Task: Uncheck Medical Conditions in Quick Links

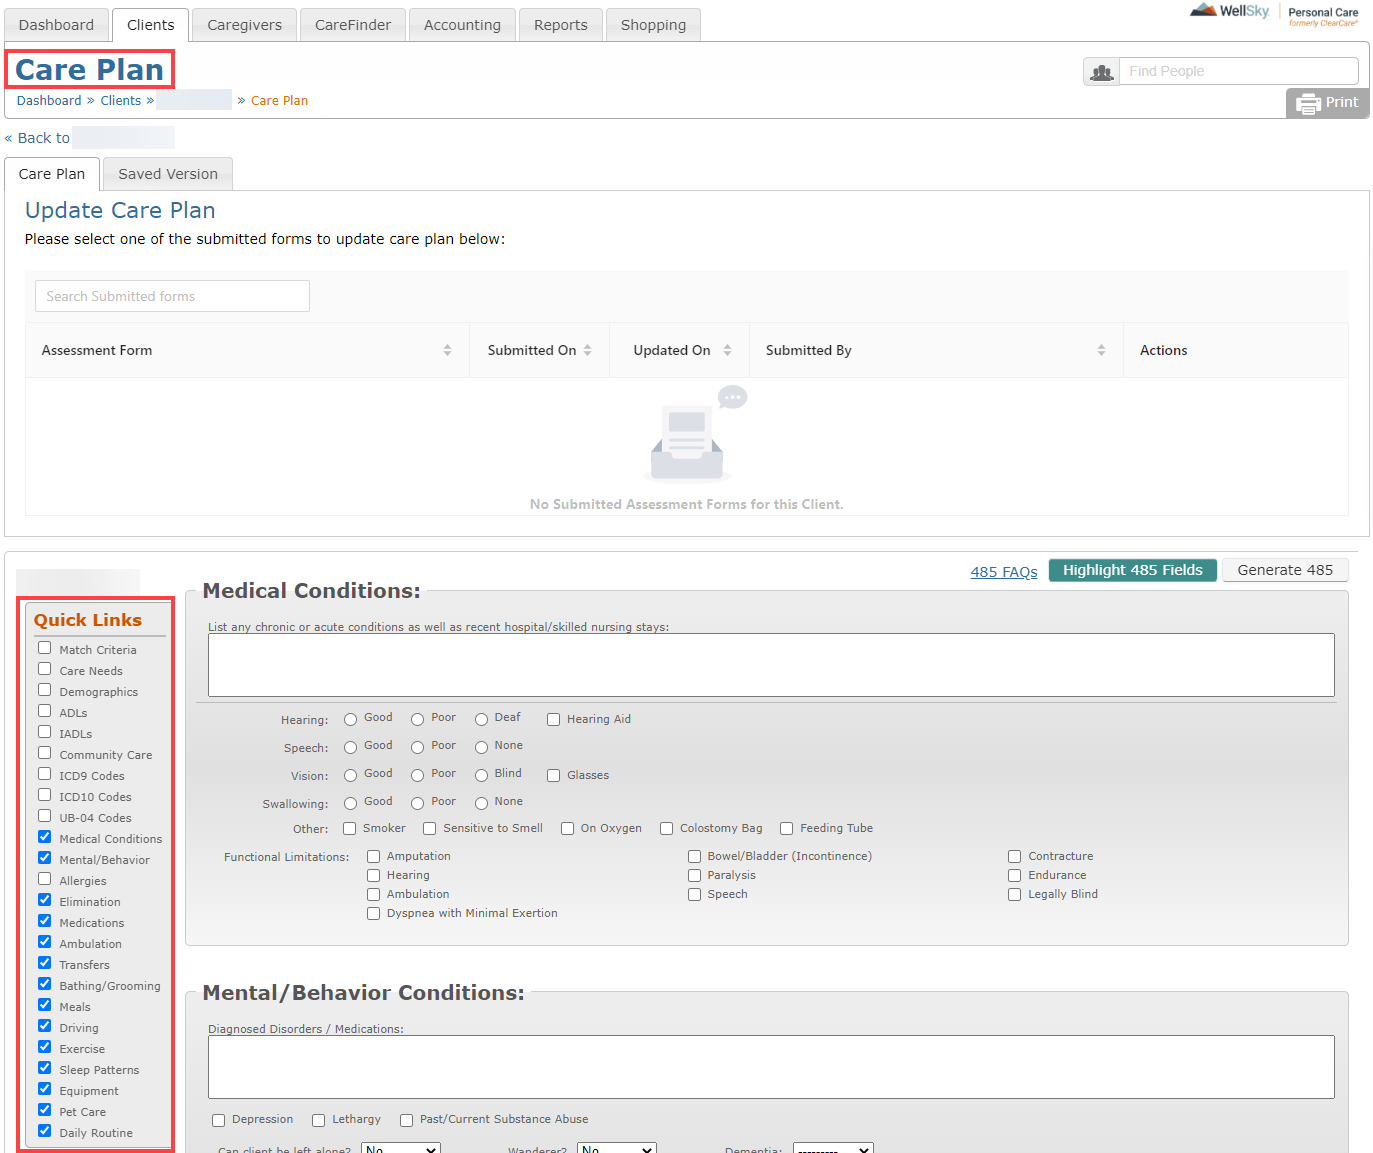Action: (x=45, y=837)
